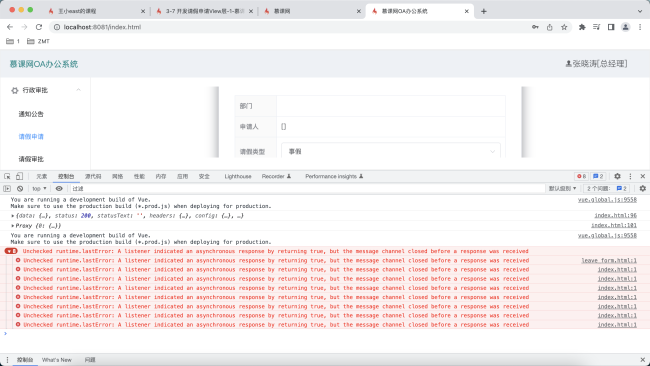Select the 控制台 DevTools panel tab
The height and width of the screenshot is (366, 650).
[66, 176]
